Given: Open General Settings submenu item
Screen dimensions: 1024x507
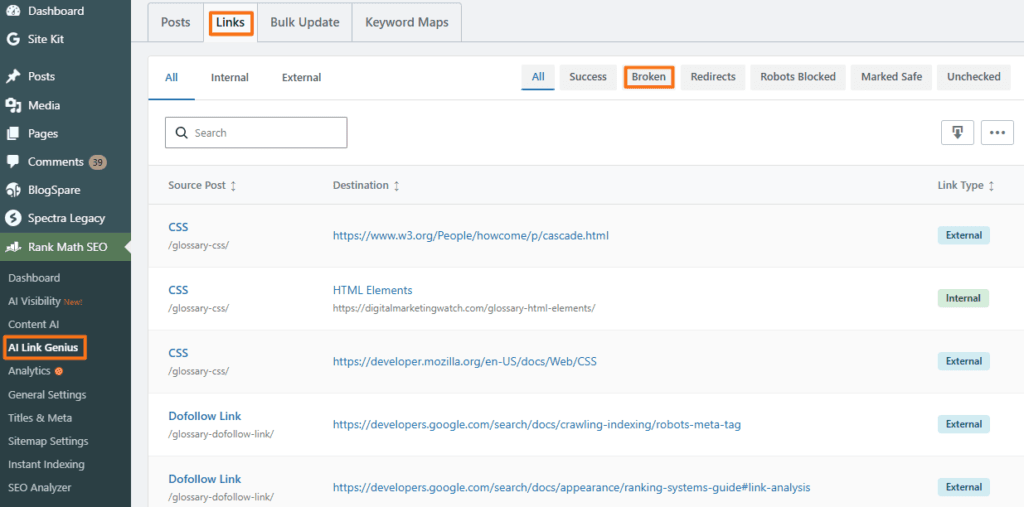Looking at the screenshot, I should point(47,395).
